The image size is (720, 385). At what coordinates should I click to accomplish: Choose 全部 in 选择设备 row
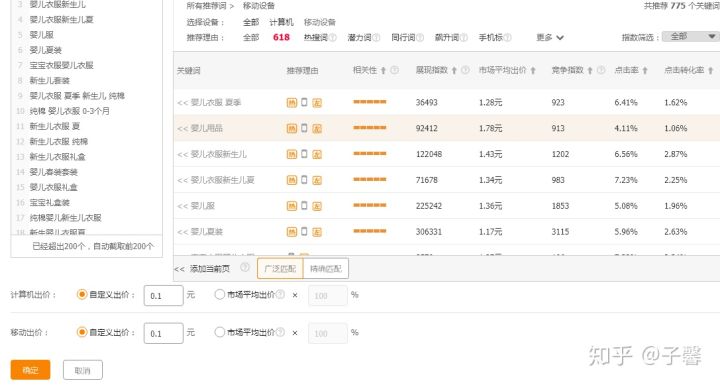[x=251, y=22]
